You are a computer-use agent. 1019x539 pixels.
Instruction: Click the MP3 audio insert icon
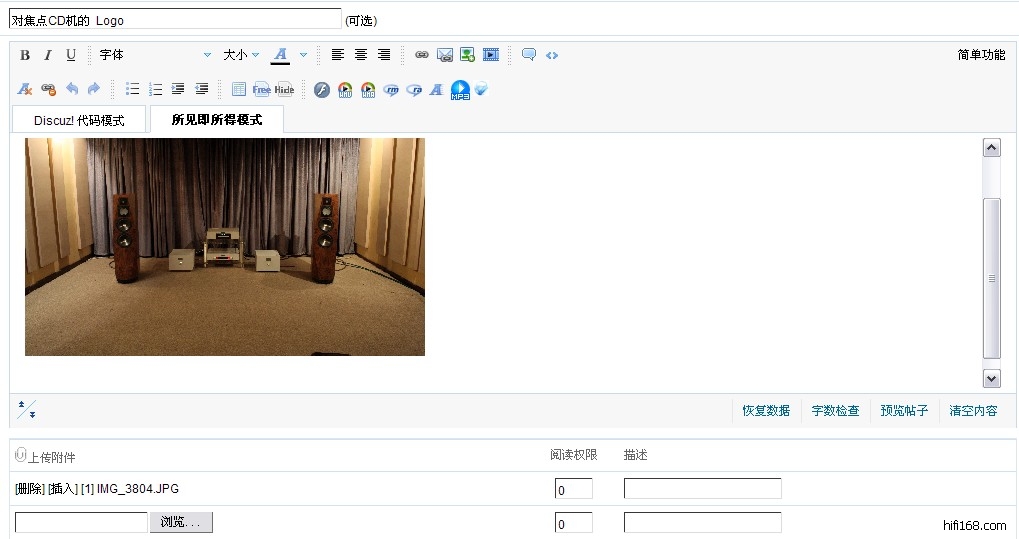click(x=460, y=90)
